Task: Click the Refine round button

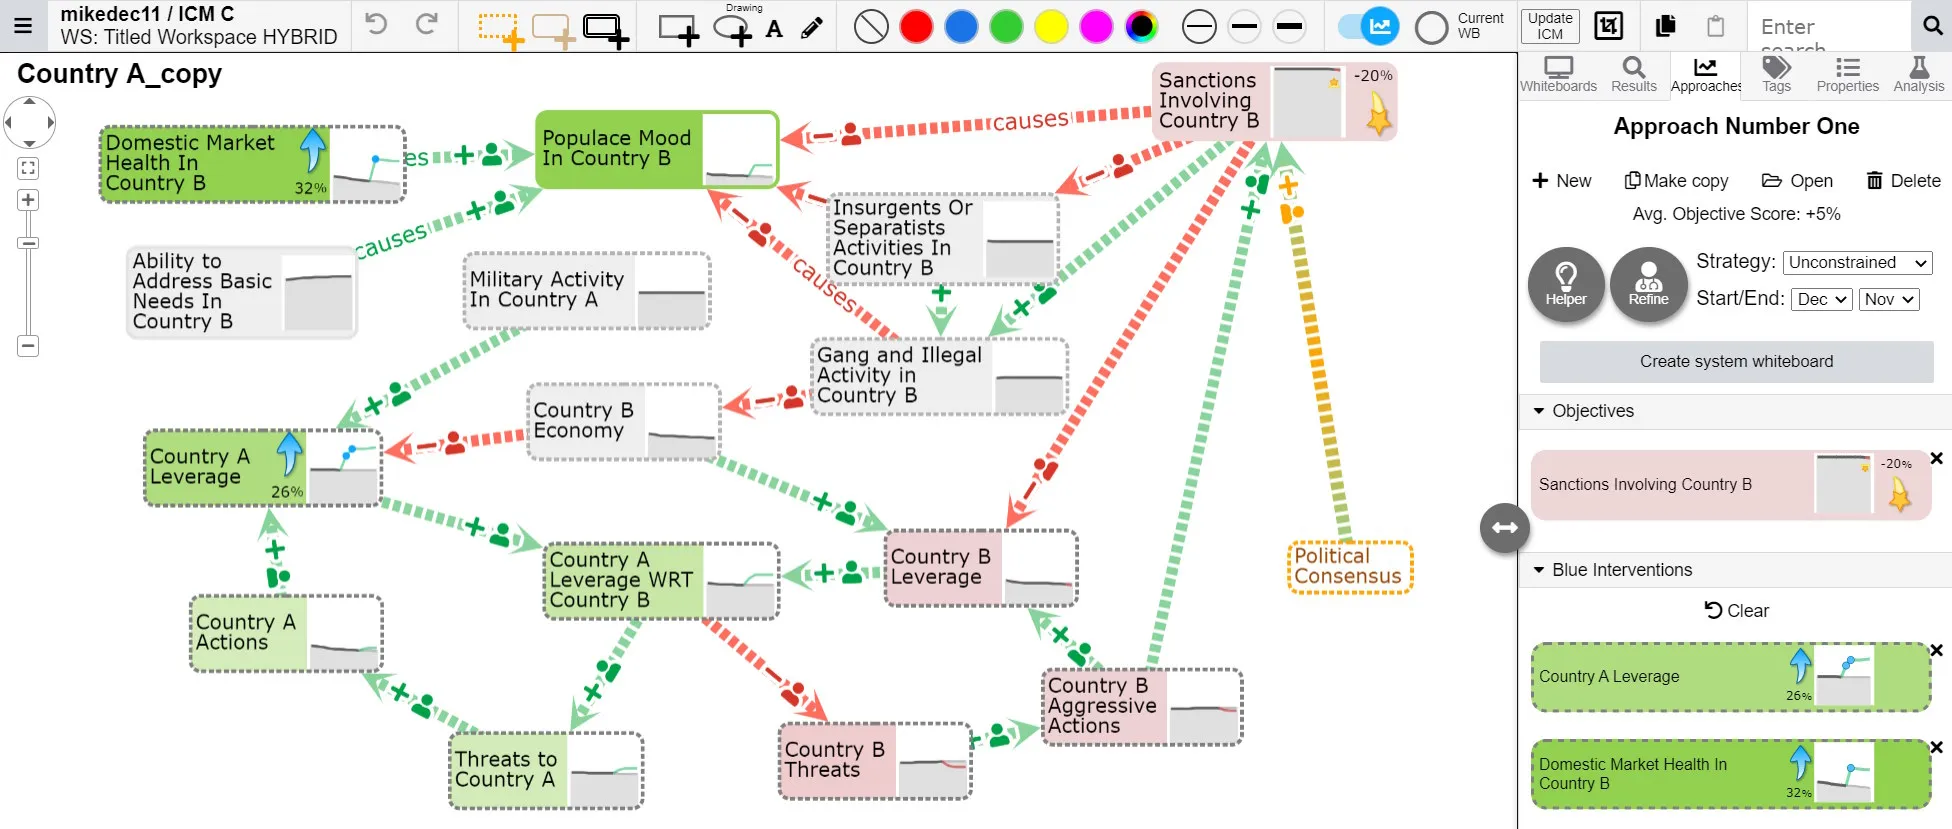Action: tap(1648, 285)
